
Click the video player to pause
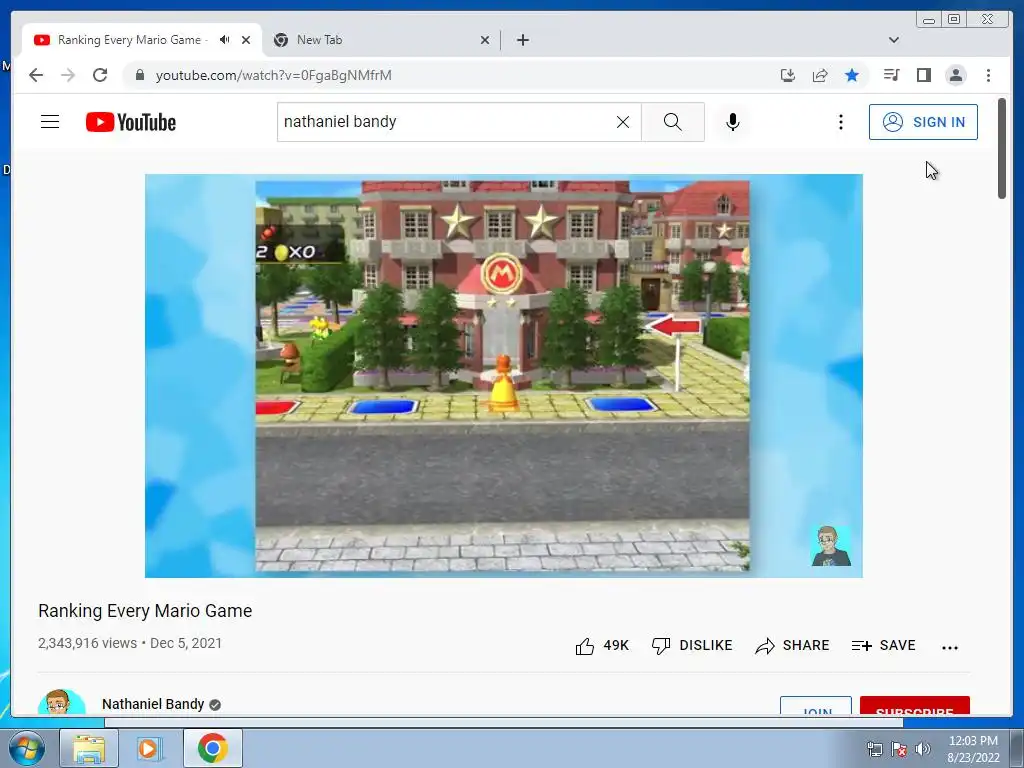coord(504,376)
